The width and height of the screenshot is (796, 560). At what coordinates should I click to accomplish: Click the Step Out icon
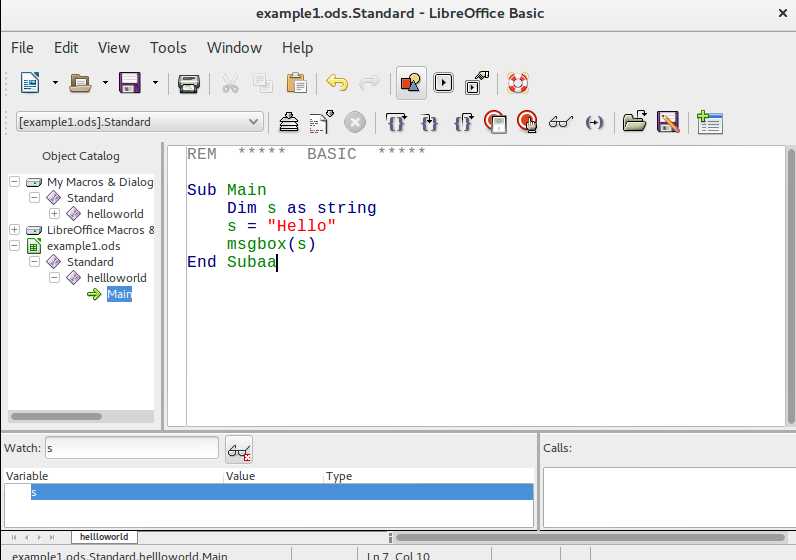pos(463,122)
